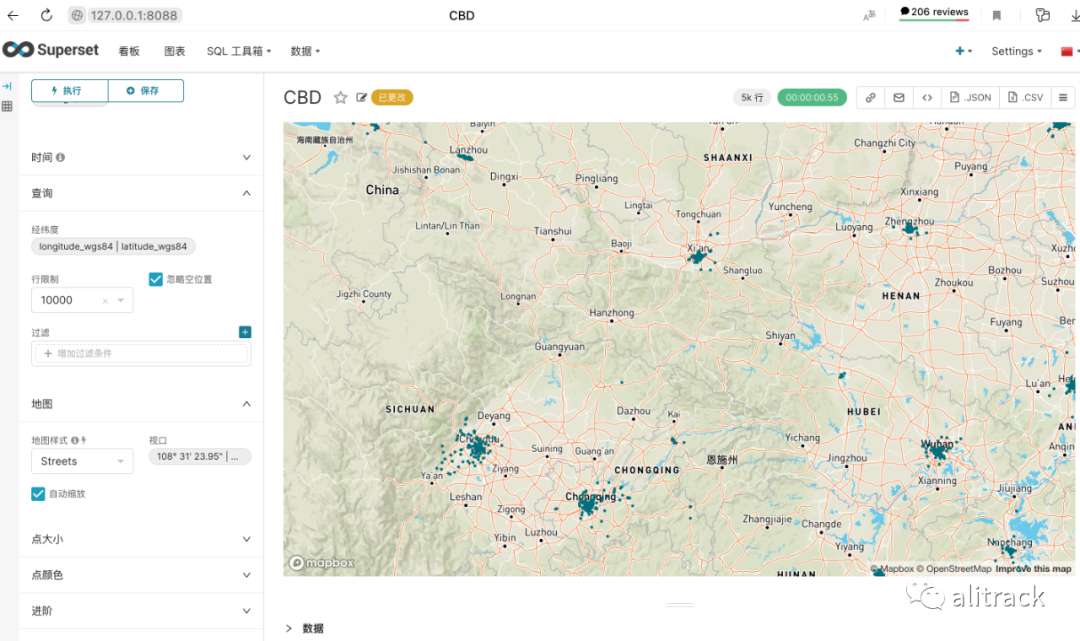Image resolution: width=1080 pixels, height=641 pixels.
Task: Click the blue plus icon beside 过滤
Action: (245, 332)
